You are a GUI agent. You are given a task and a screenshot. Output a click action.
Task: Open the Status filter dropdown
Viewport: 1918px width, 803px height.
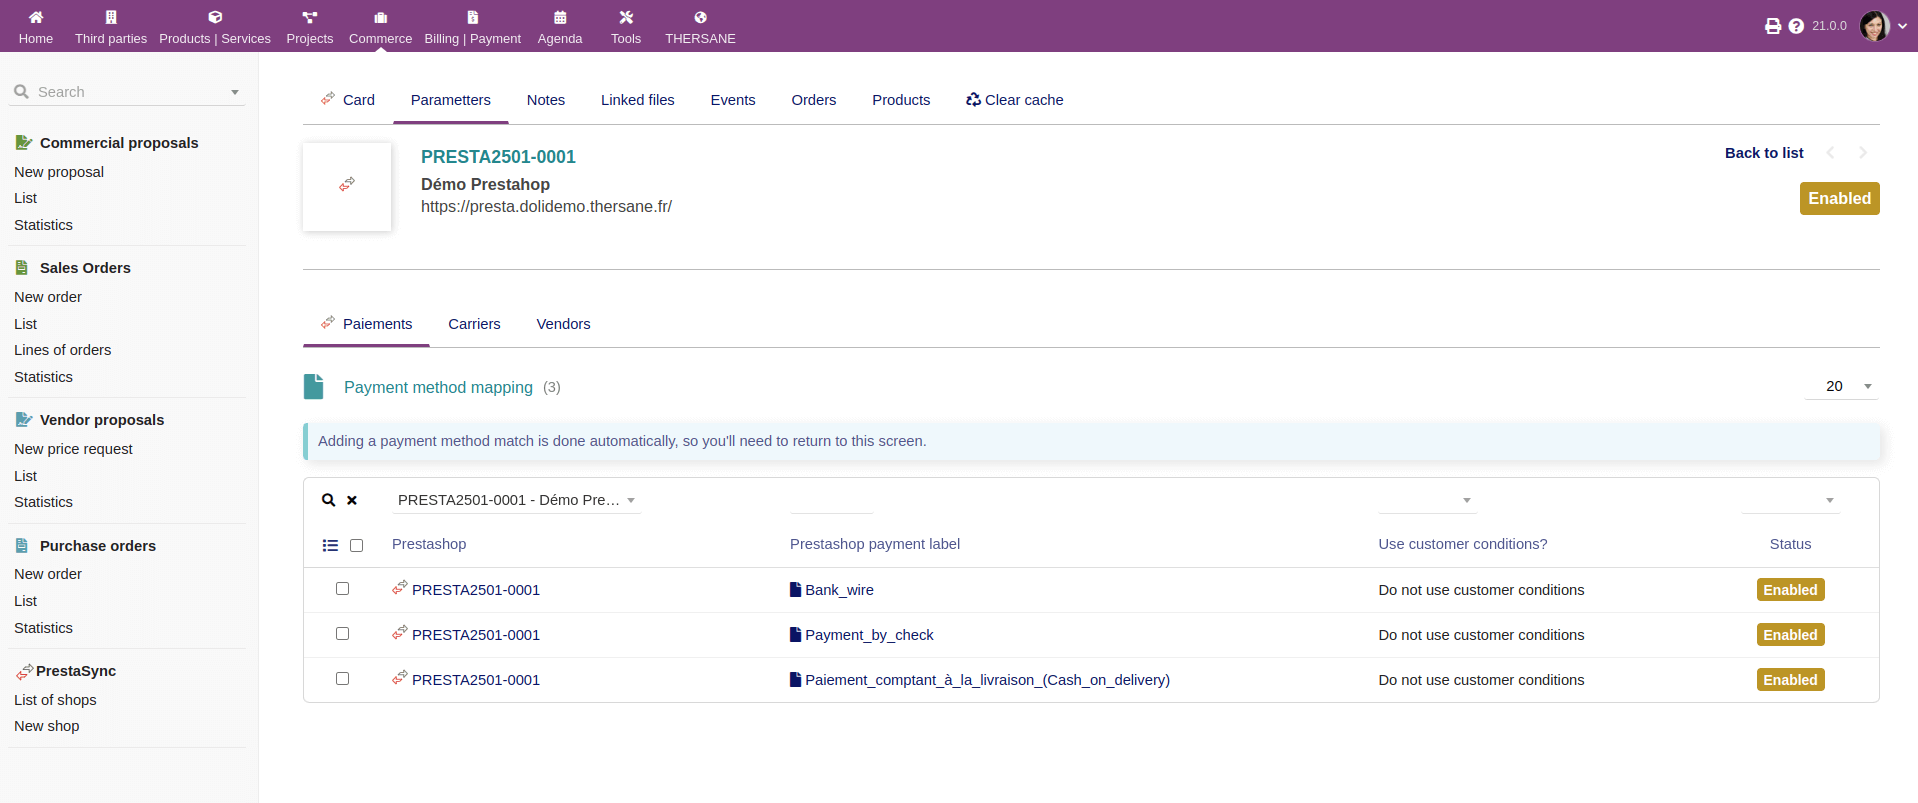1790,500
